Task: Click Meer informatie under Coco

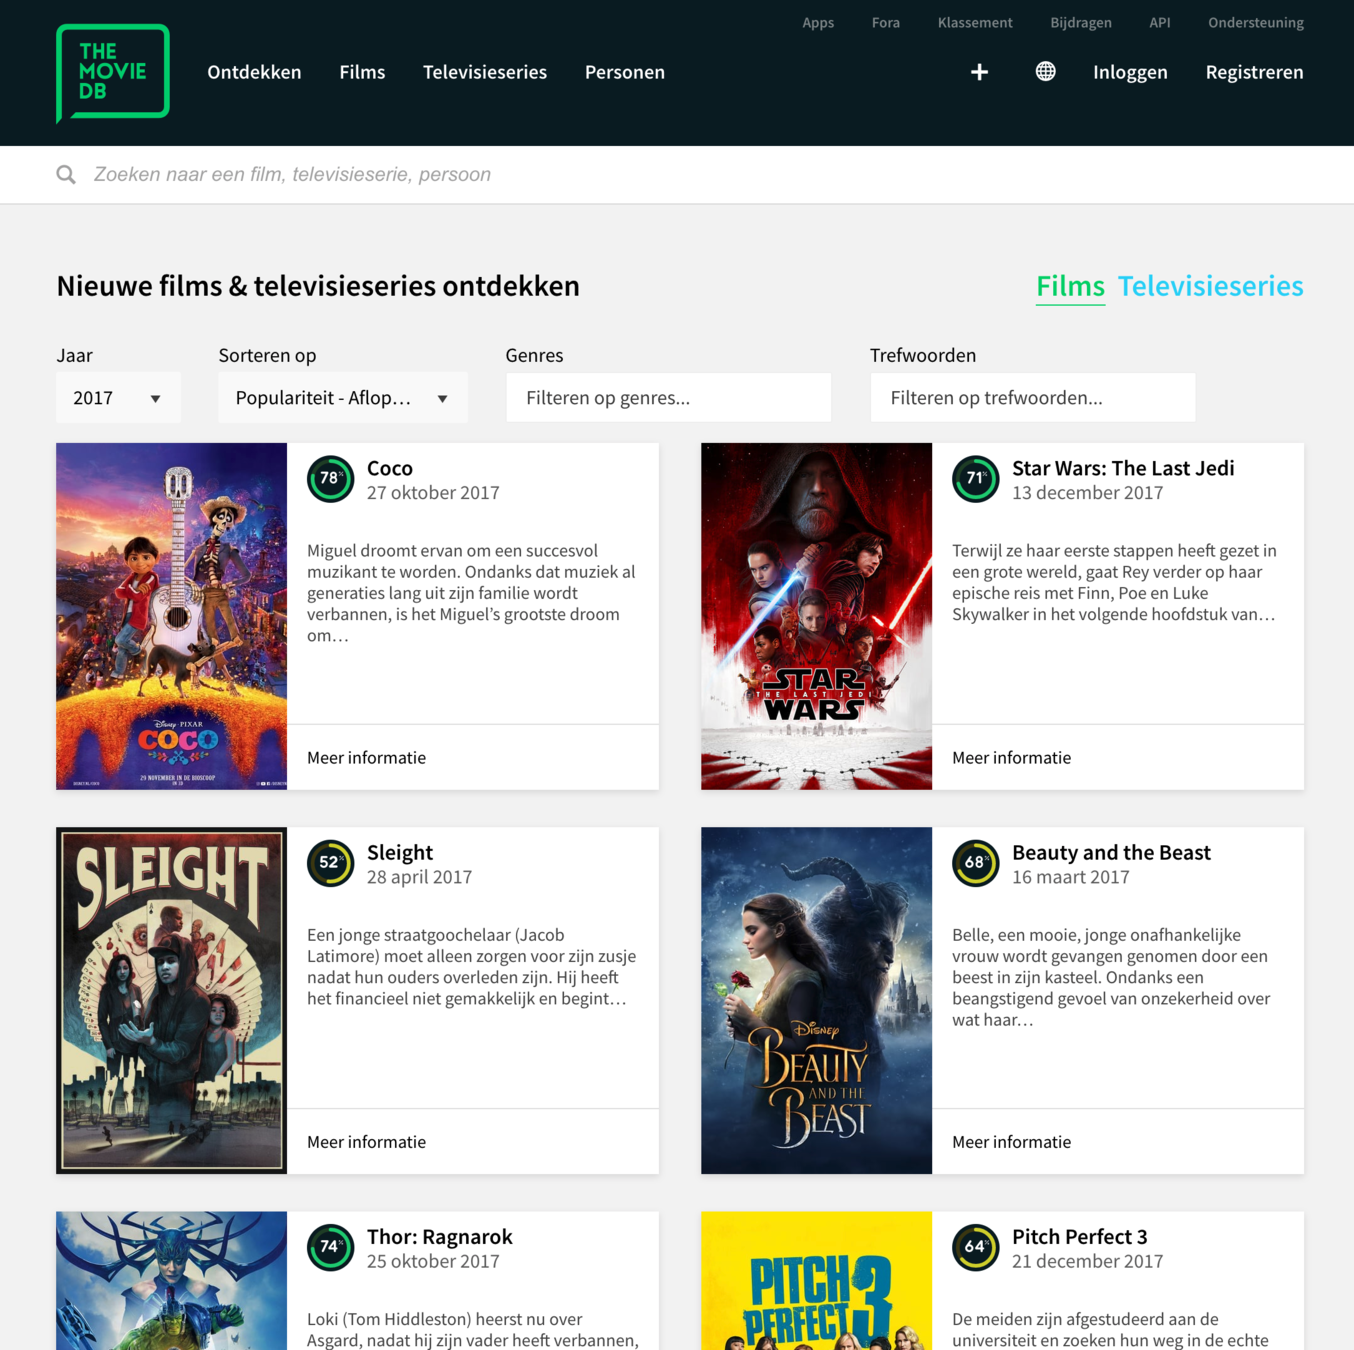Action: point(366,758)
